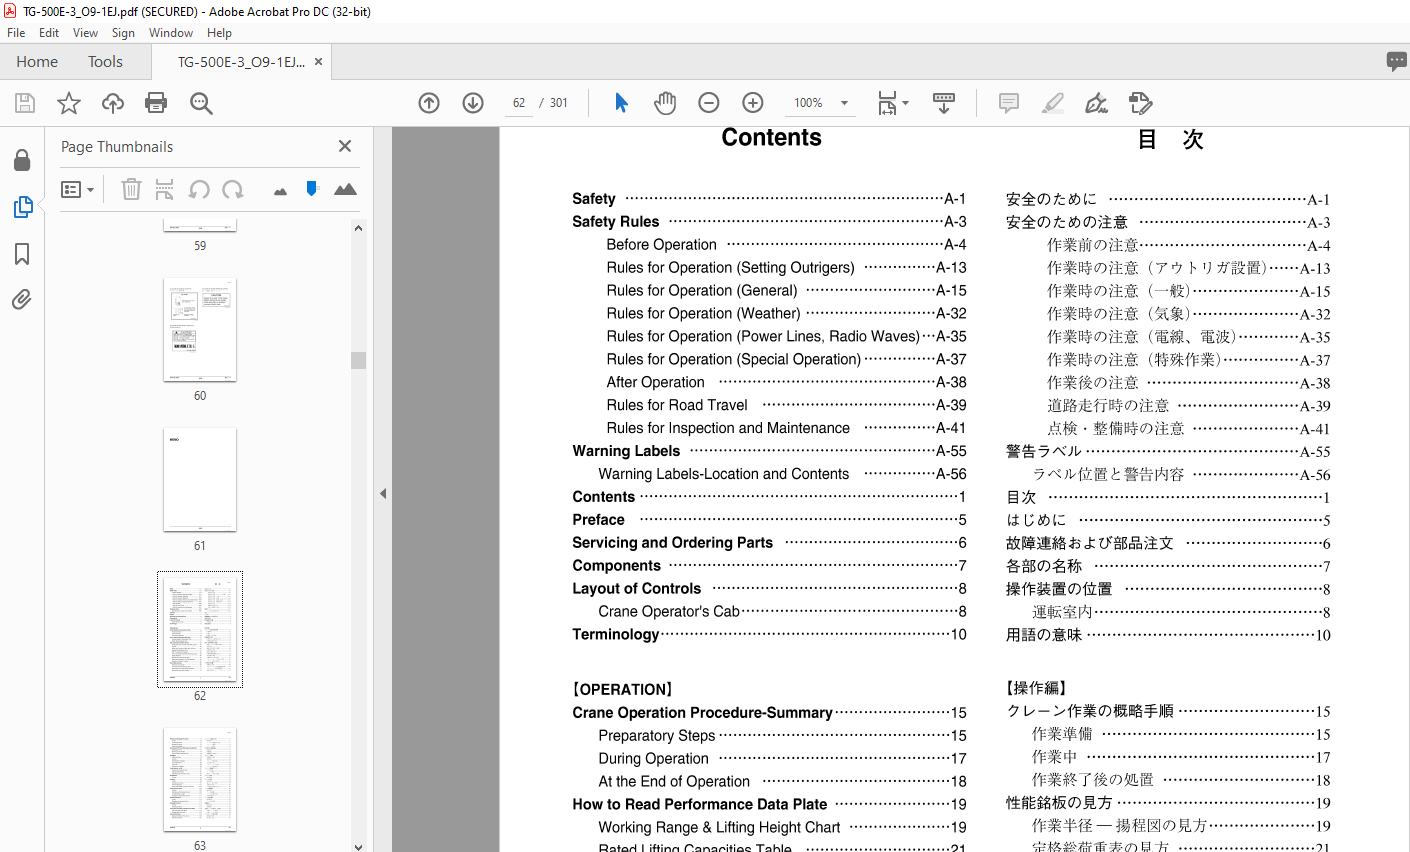Go to the next page (down arrow)

click(473, 103)
